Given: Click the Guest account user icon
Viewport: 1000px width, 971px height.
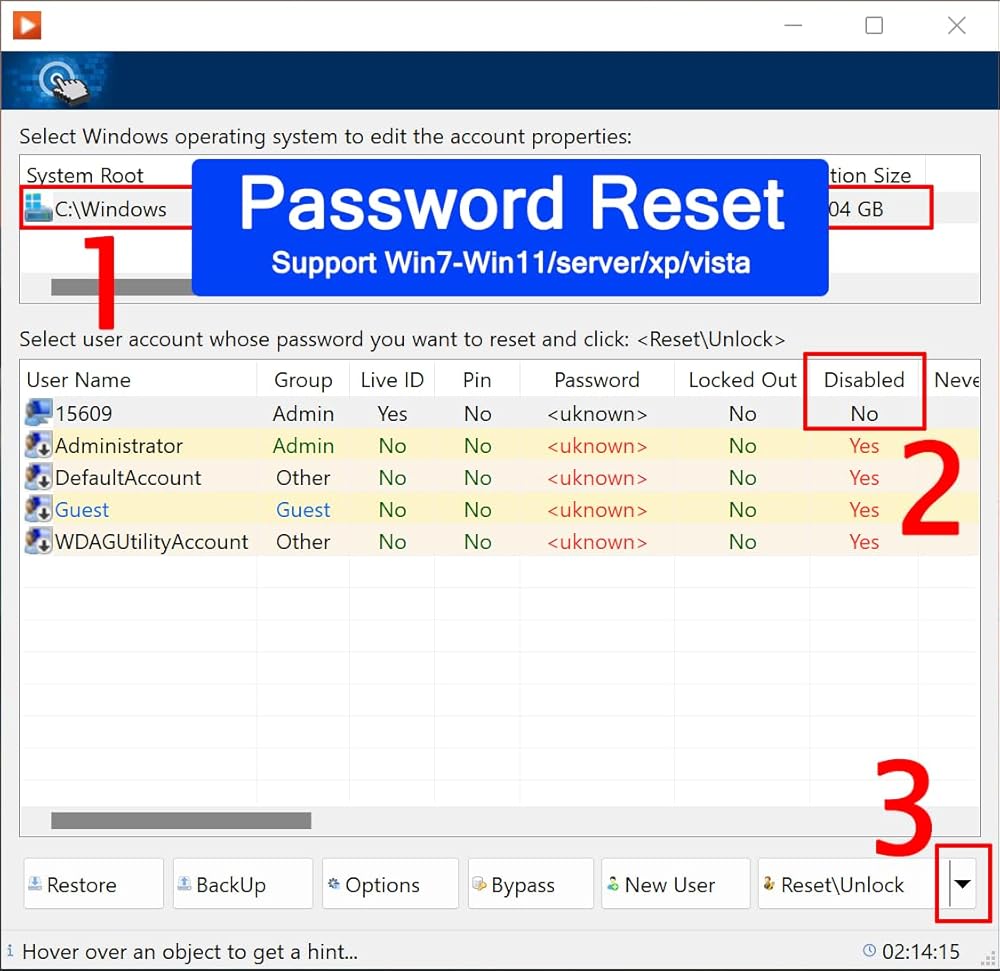Looking at the screenshot, I should point(39,510).
